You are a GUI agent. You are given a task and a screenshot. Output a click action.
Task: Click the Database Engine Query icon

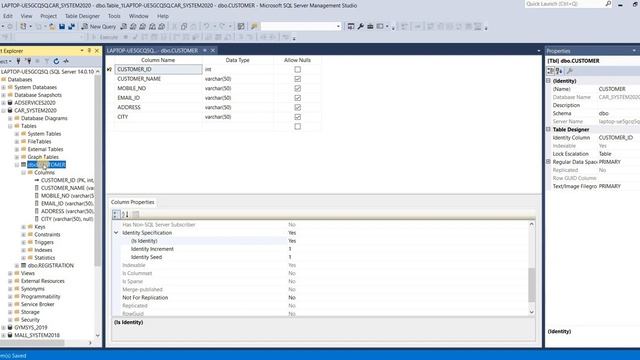point(124,27)
